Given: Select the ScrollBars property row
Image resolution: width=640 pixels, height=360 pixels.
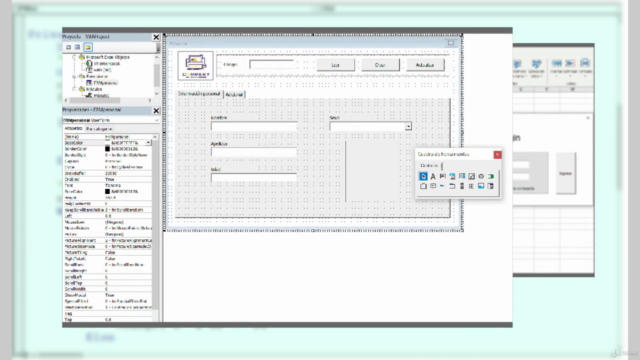Looking at the screenshot, I should pyautogui.click(x=108, y=264).
